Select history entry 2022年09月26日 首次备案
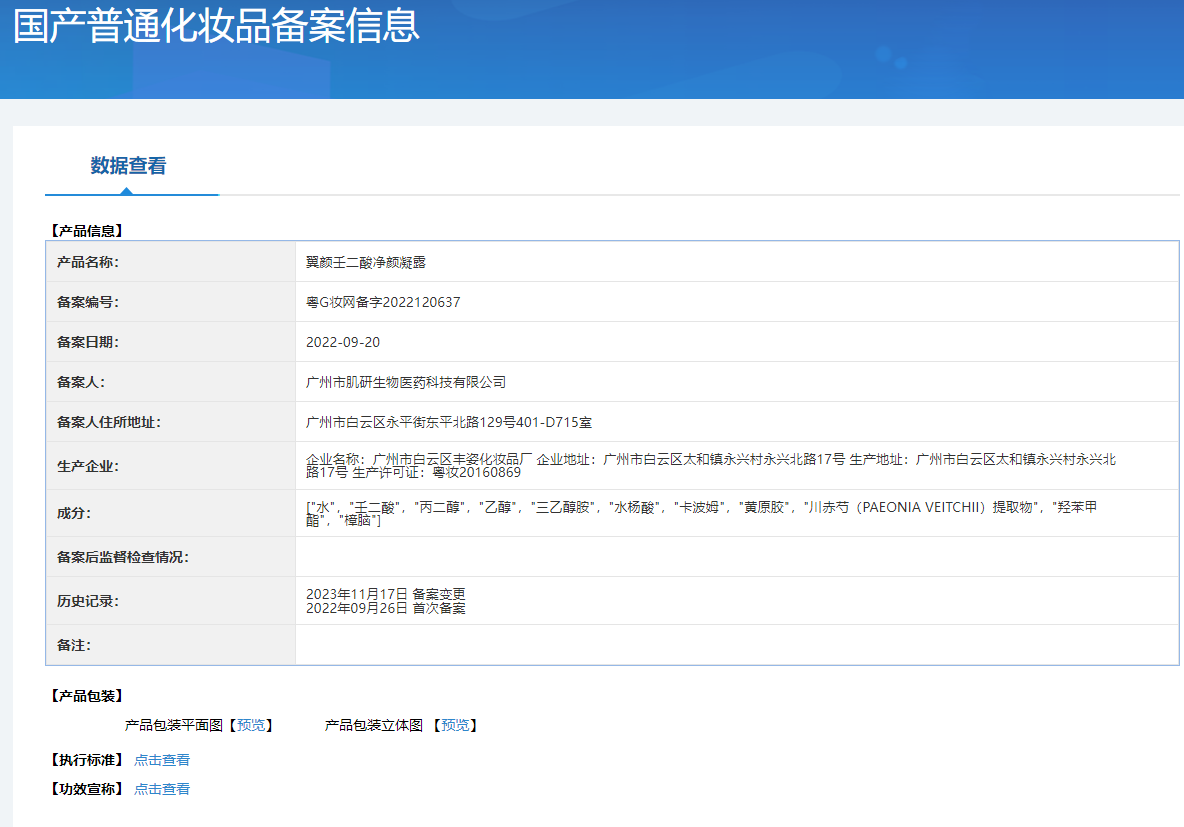The image size is (1184, 827). click(x=386, y=608)
